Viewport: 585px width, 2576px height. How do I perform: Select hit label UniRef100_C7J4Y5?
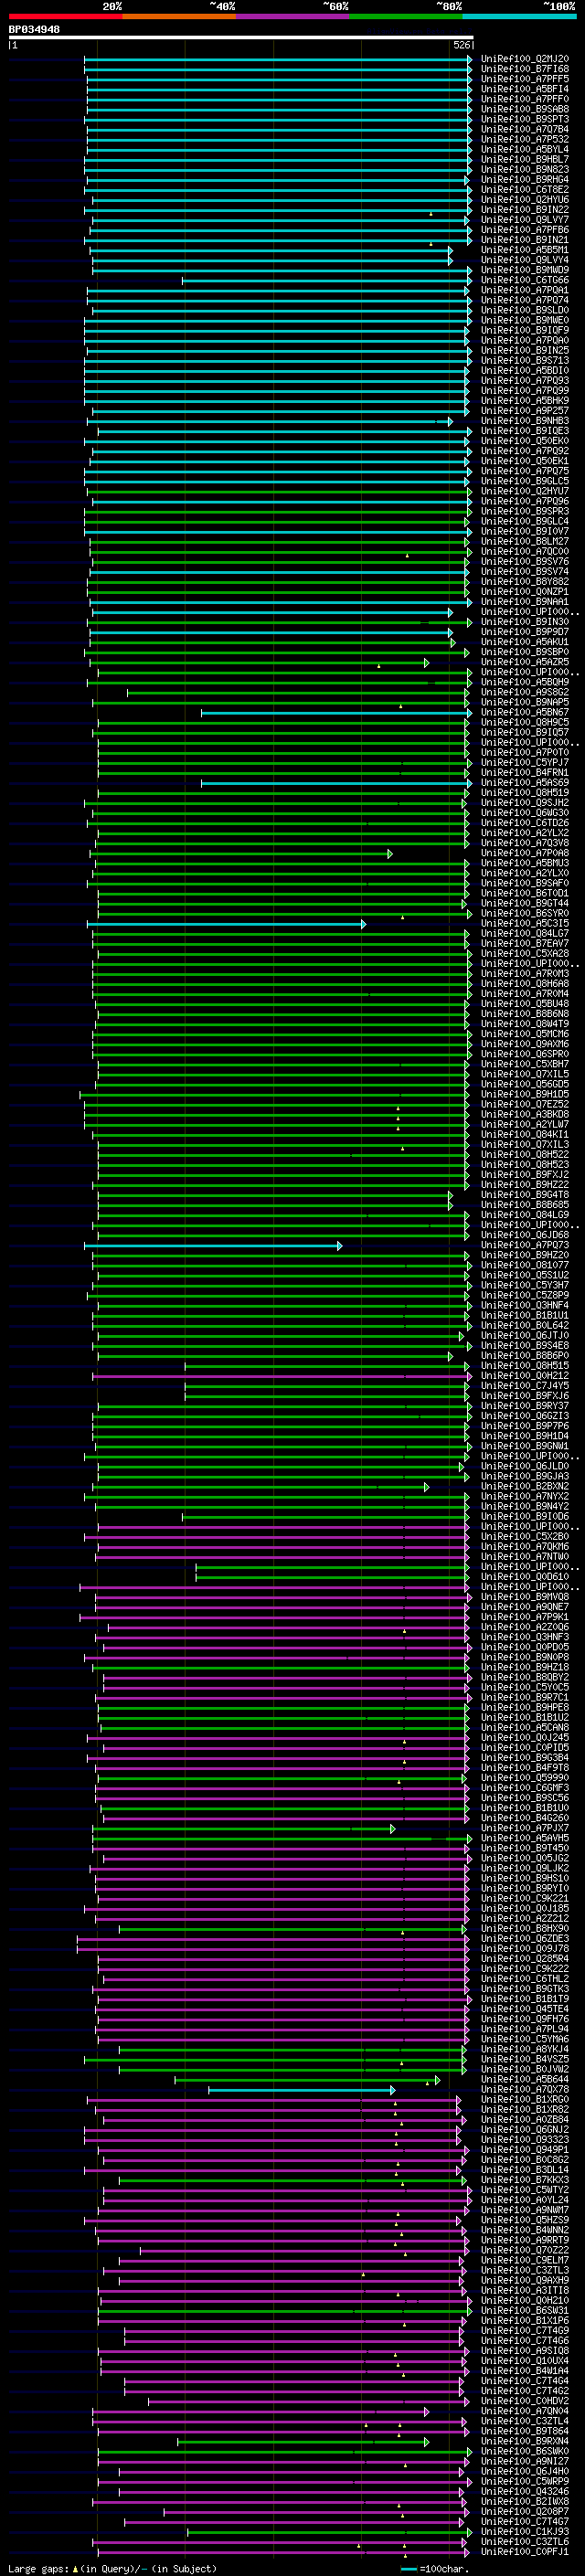pos(525,1386)
